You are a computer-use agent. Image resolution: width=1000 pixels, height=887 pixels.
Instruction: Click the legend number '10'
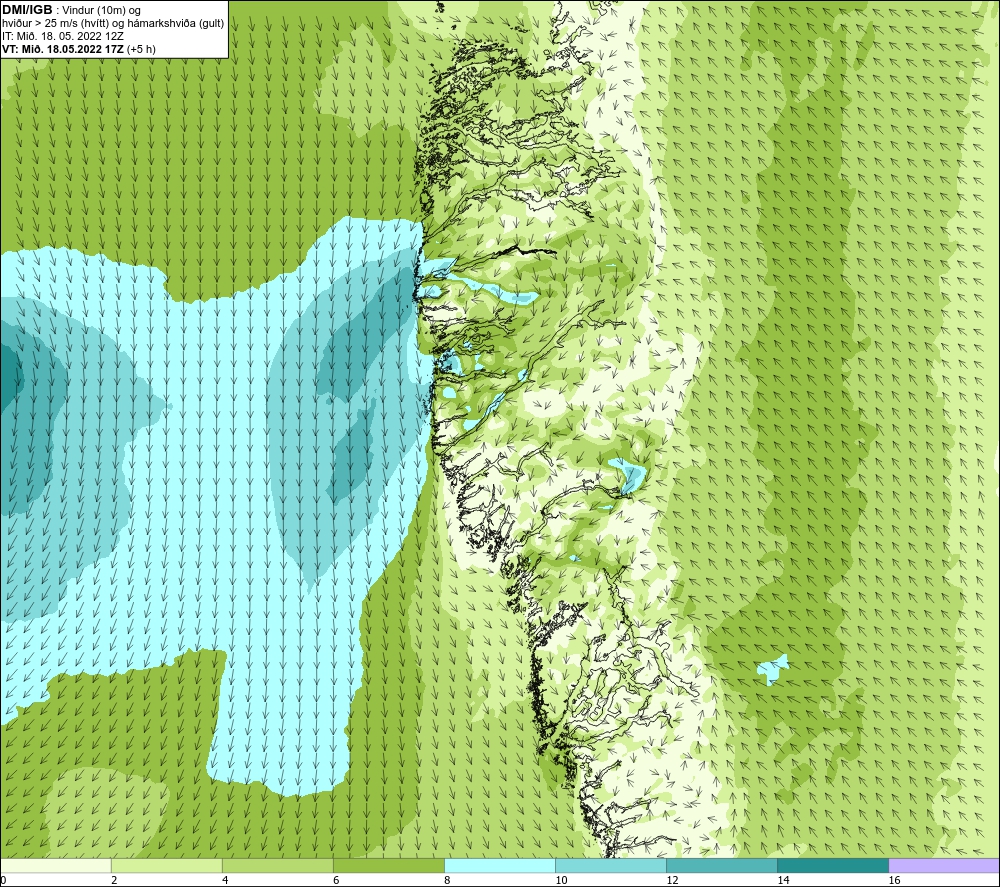click(x=561, y=881)
